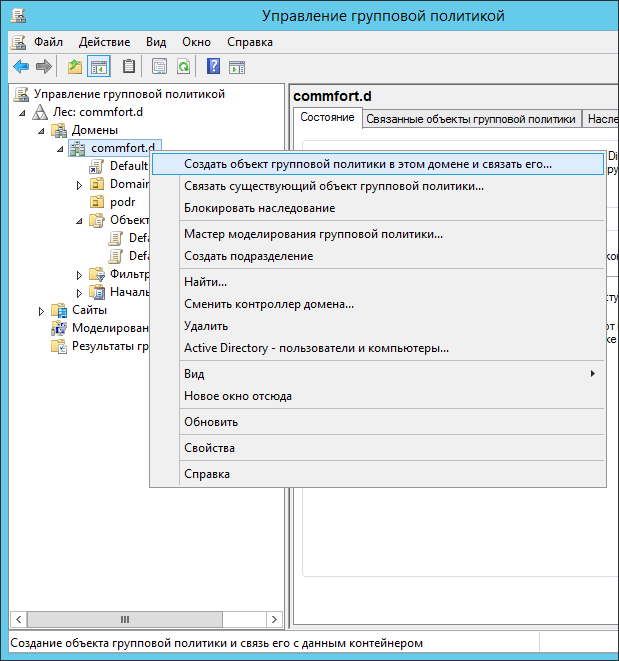Choose Блокировать наследование in context menu
This screenshot has width=619, height=661.
click(x=259, y=208)
